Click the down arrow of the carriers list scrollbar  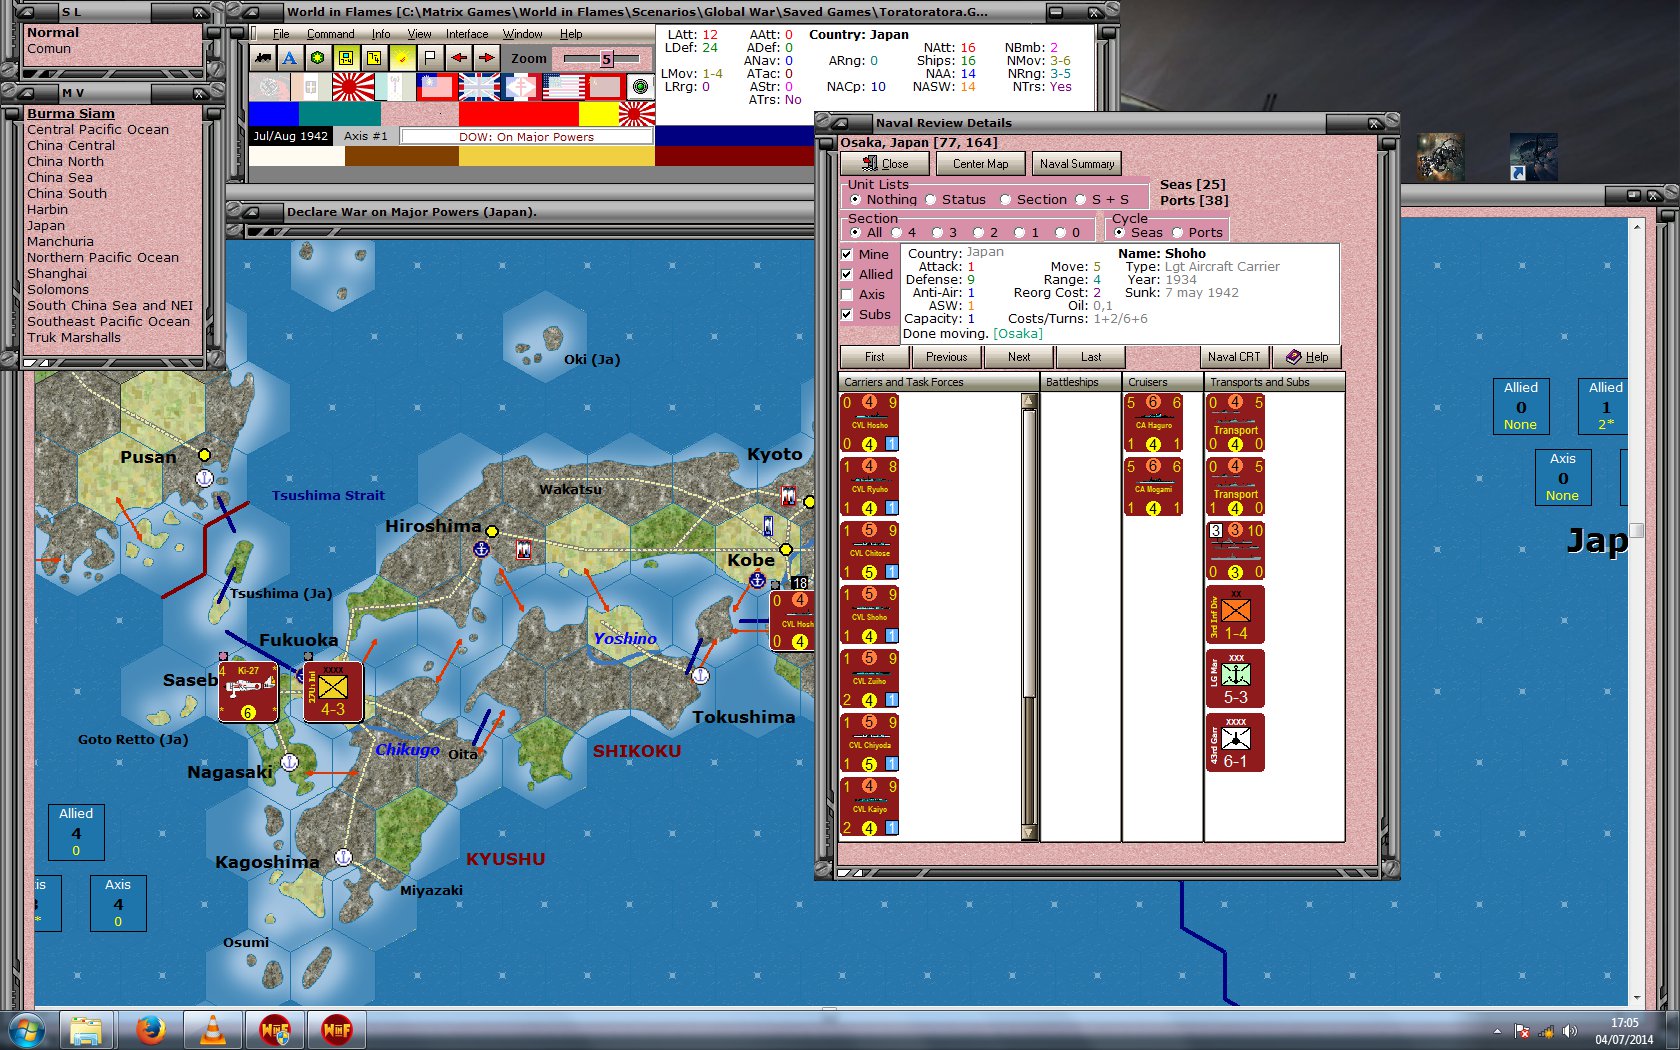1028,833
